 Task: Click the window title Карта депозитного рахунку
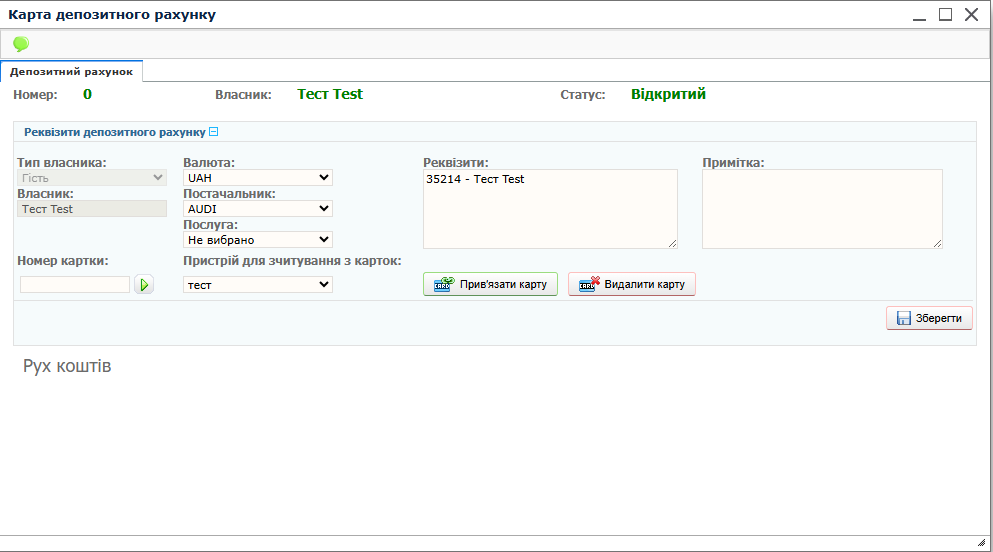[x=112, y=15]
